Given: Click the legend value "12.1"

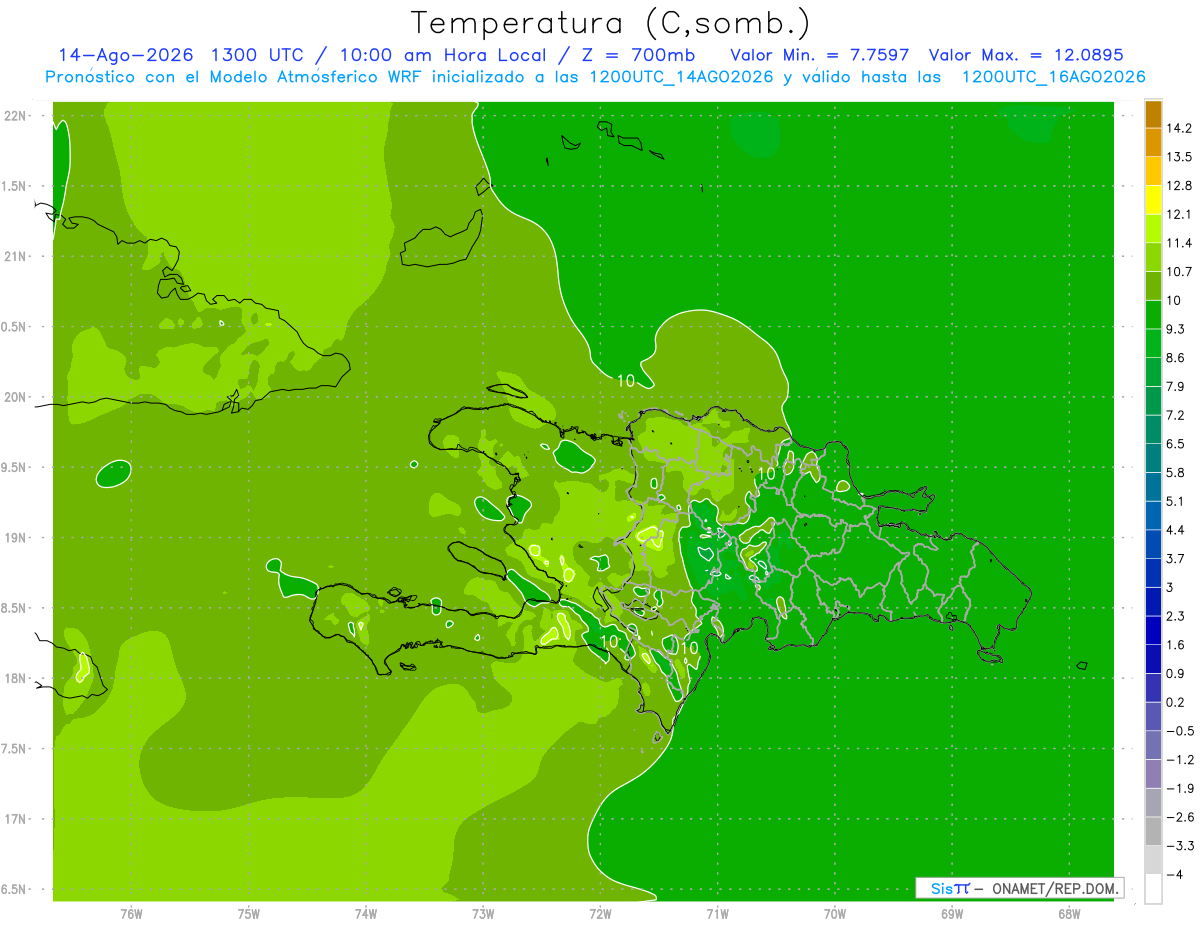Looking at the screenshot, I should [1179, 214].
